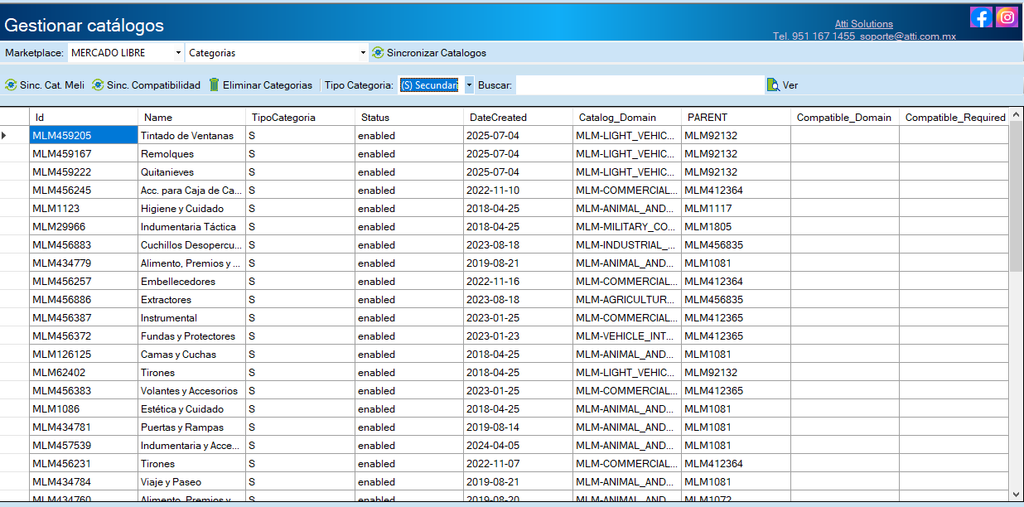
Task: Click the Ver search icon
Action: (x=773, y=85)
